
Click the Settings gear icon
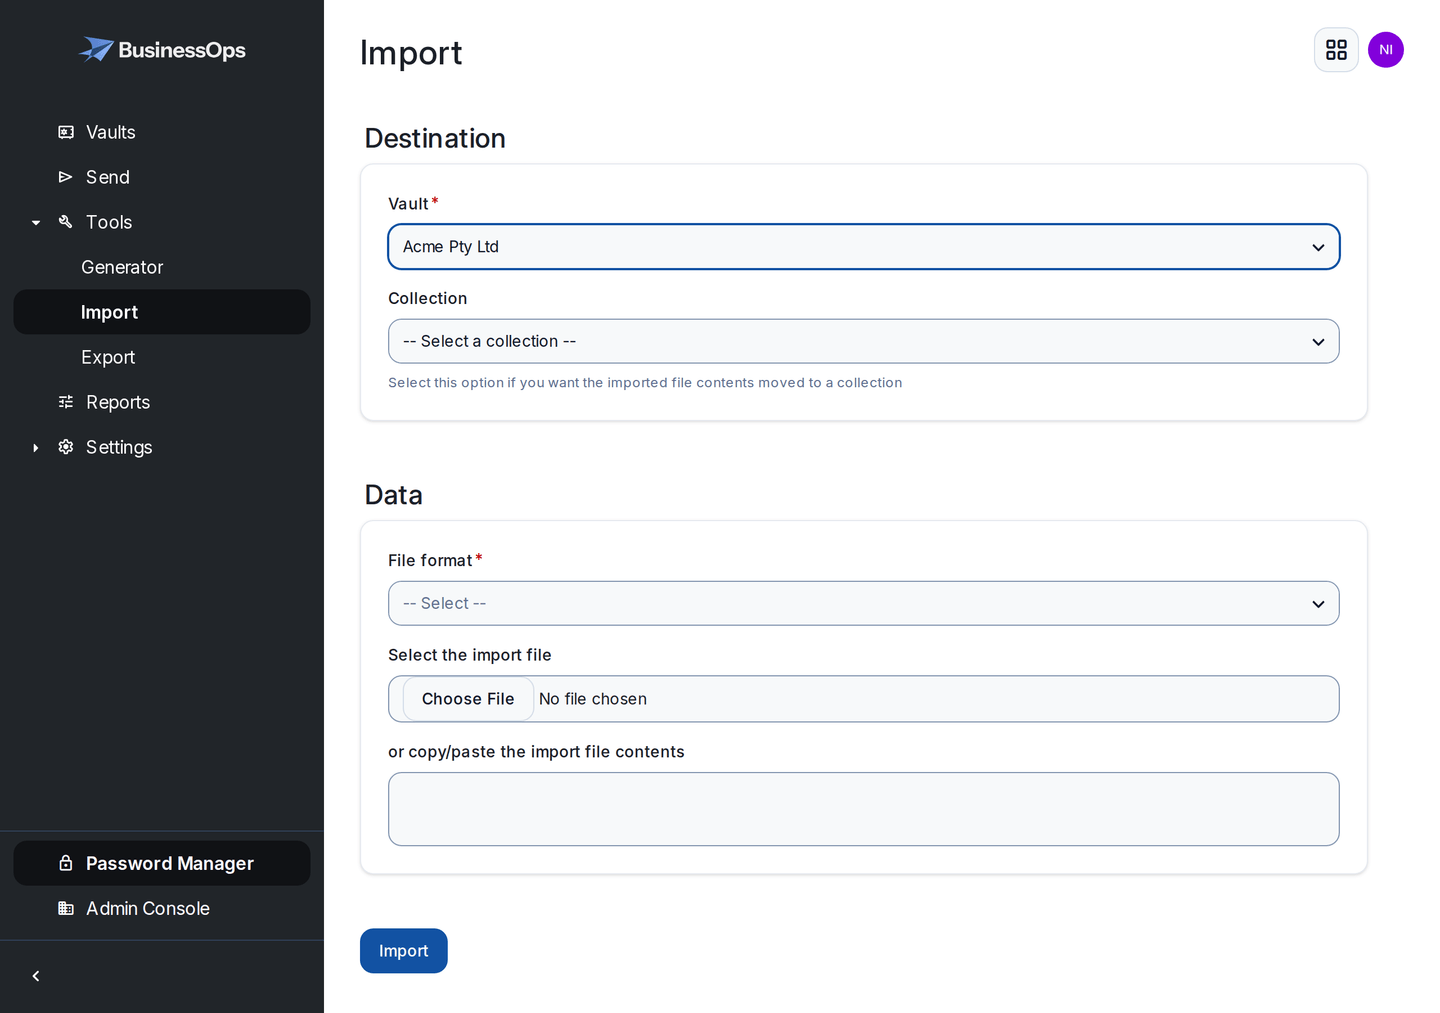point(66,447)
